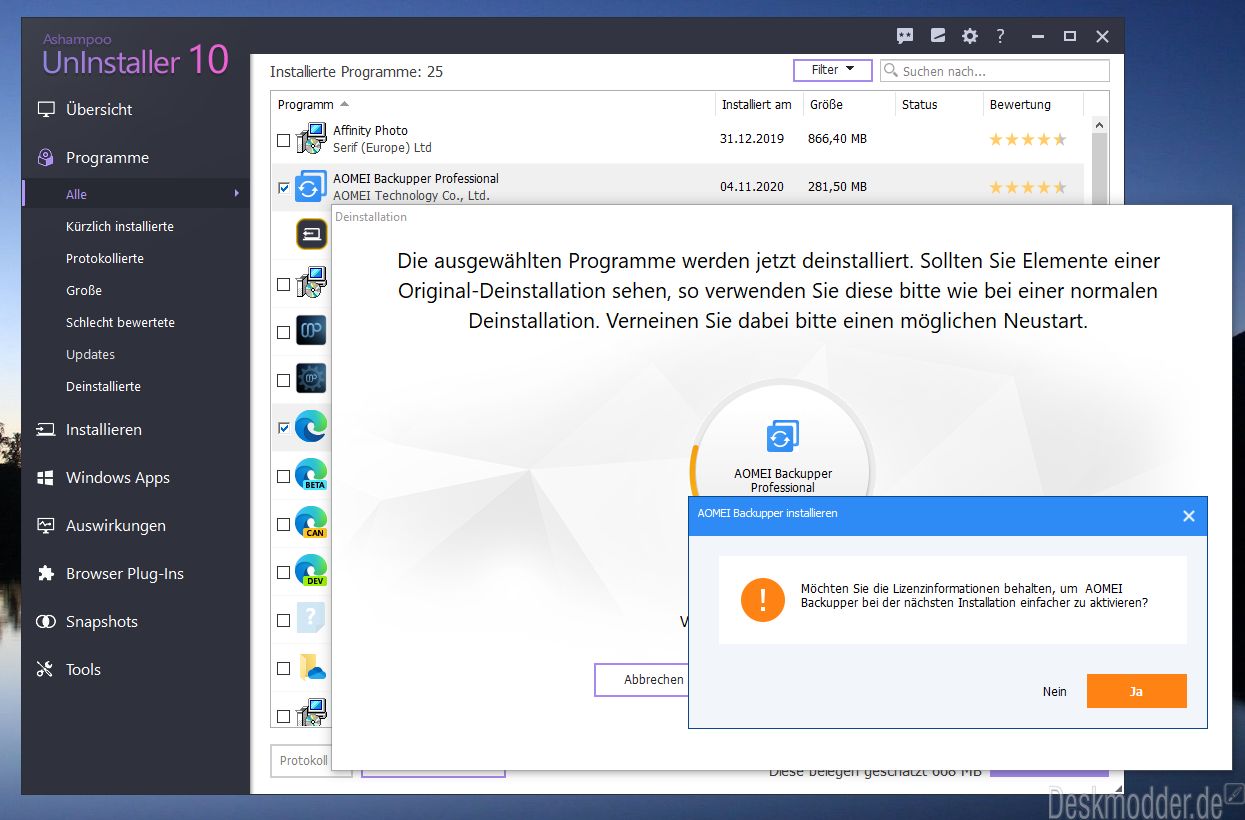The image size is (1245, 820).
Task: Click the magnifier icon in the search box
Action: click(891, 71)
